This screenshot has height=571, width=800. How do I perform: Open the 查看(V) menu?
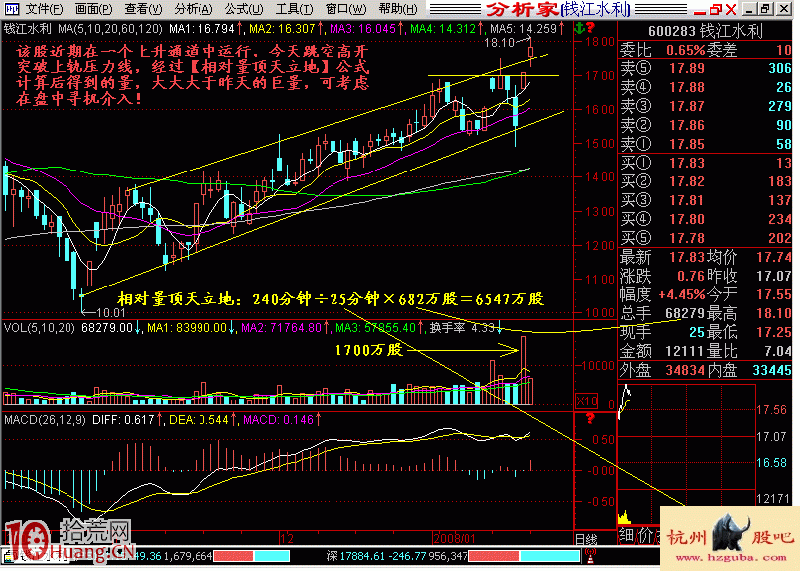point(143,9)
